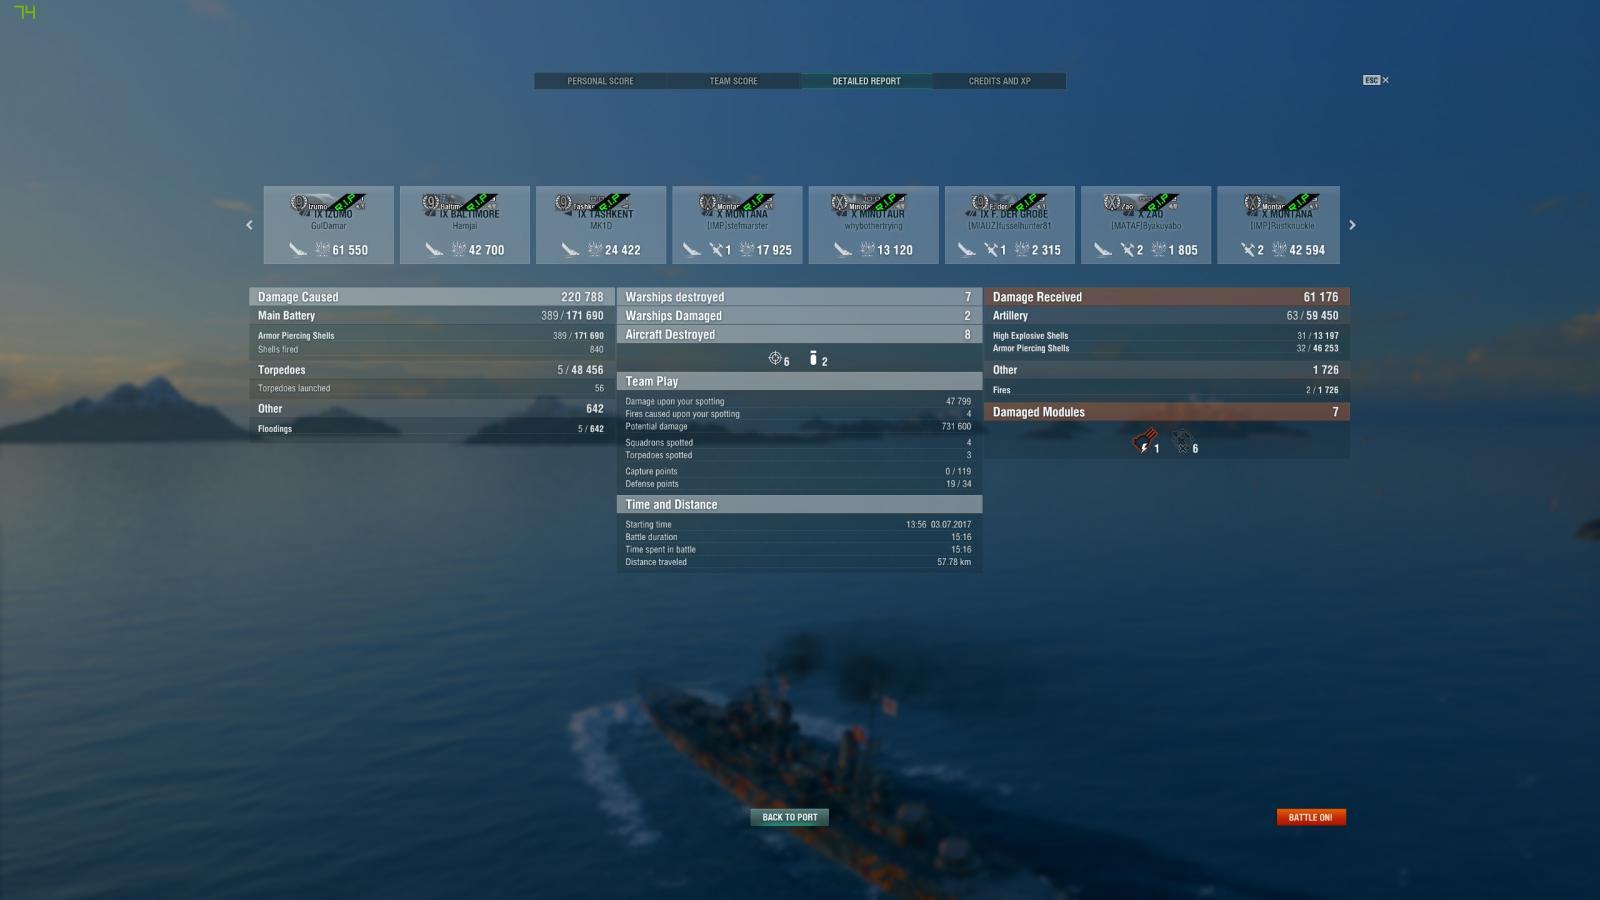Open the Personal Score tab
The image size is (1600, 900).
click(x=600, y=81)
